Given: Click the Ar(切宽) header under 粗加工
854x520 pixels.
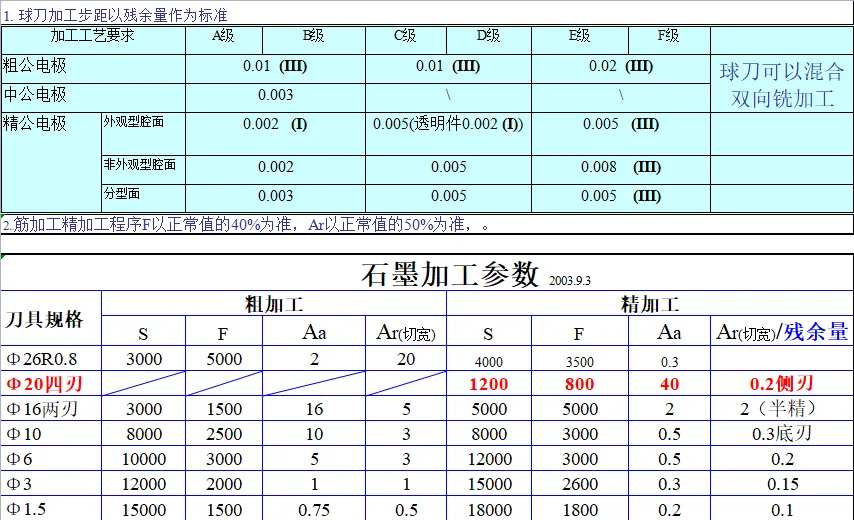Looking at the screenshot, I should pyautogui.click(x=406, y=333).
